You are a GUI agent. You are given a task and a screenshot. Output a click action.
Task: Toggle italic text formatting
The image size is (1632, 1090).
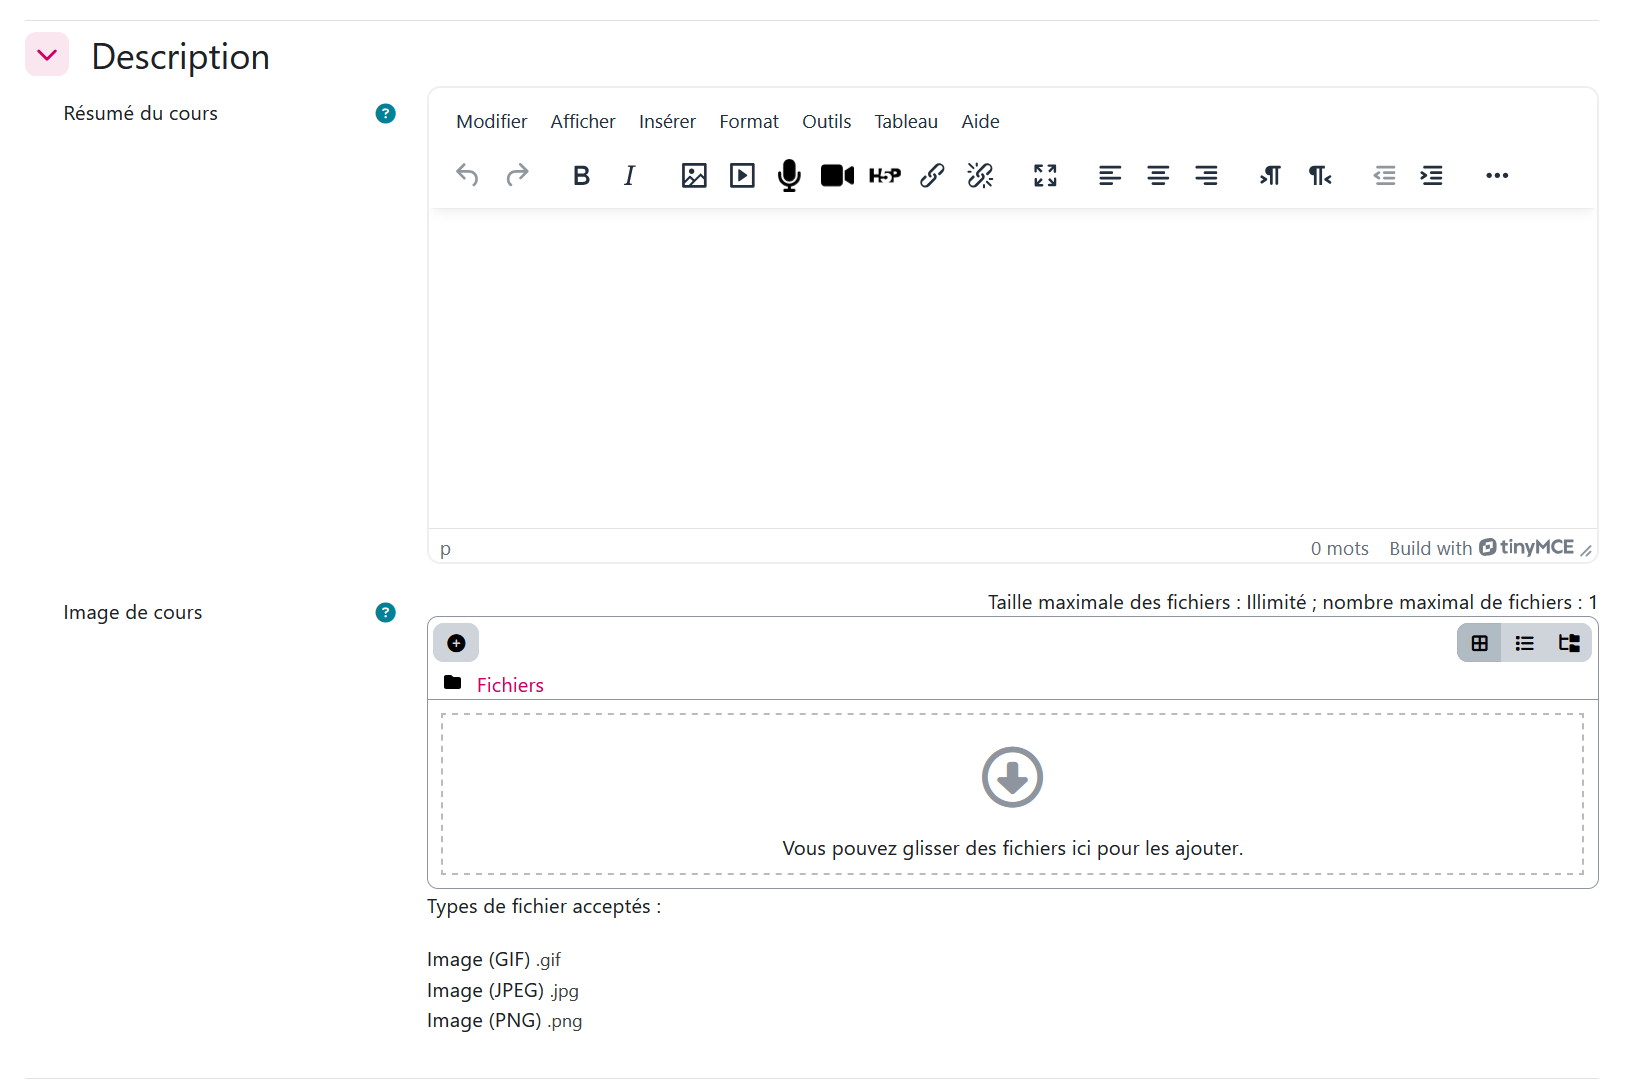click(x=629, y=176)
